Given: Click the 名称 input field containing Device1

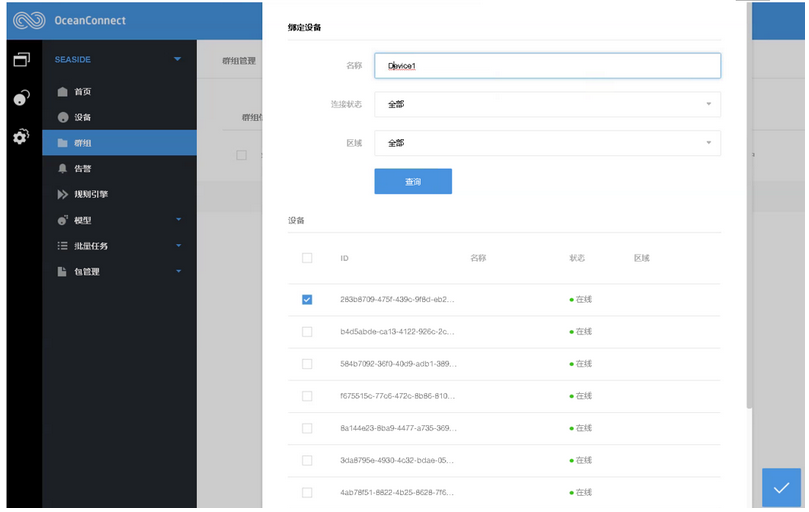Looking at the screenshot, I should coord(547,66).
